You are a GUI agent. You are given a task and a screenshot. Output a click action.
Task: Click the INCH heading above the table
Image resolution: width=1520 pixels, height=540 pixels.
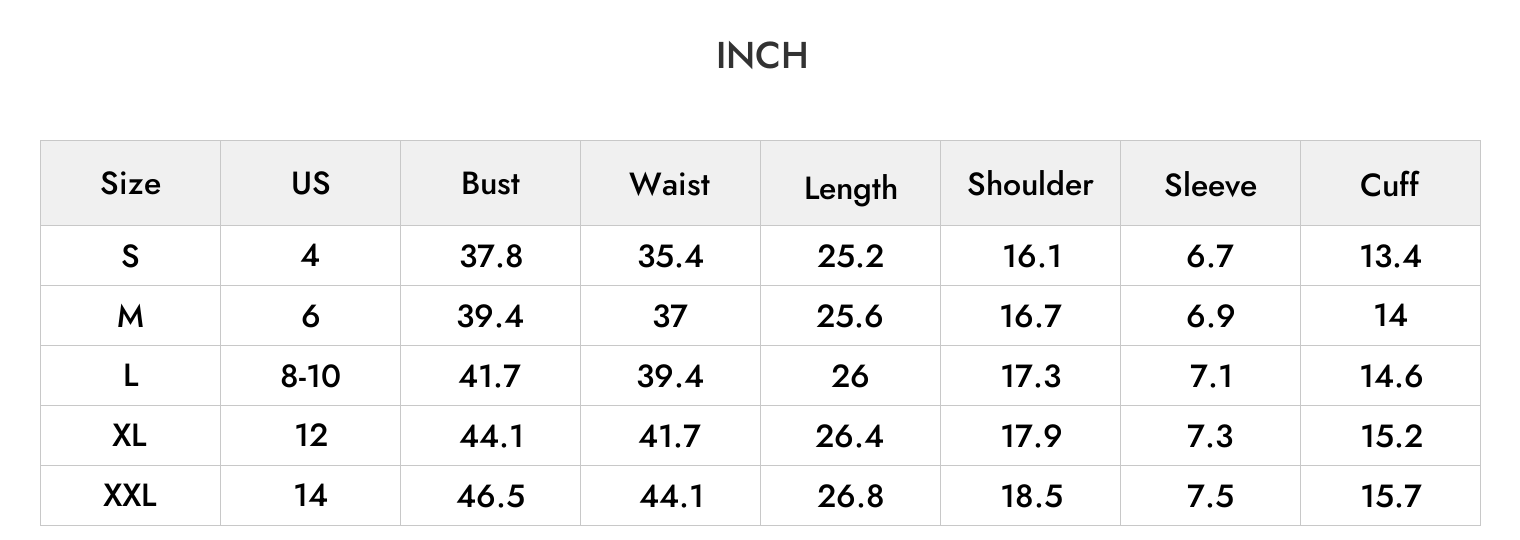762,56
